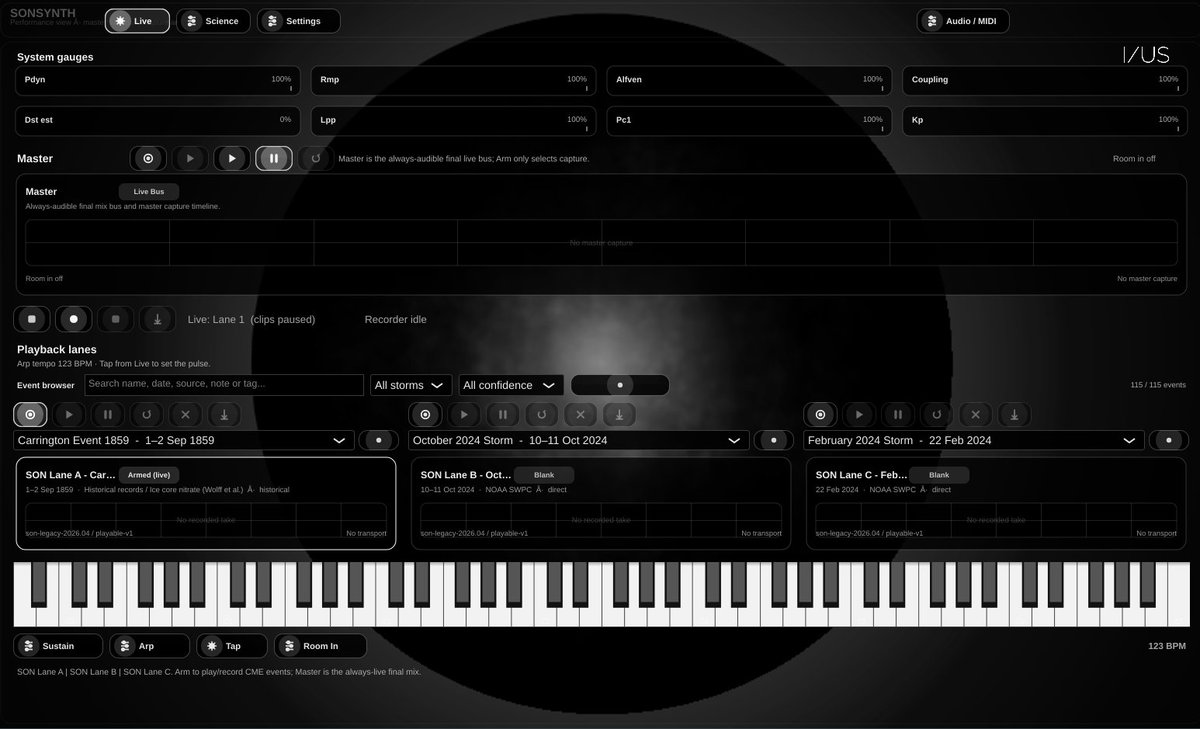1200x729 pixels.
Task: Click the Master capture timeline area
Action: [601, 243]
